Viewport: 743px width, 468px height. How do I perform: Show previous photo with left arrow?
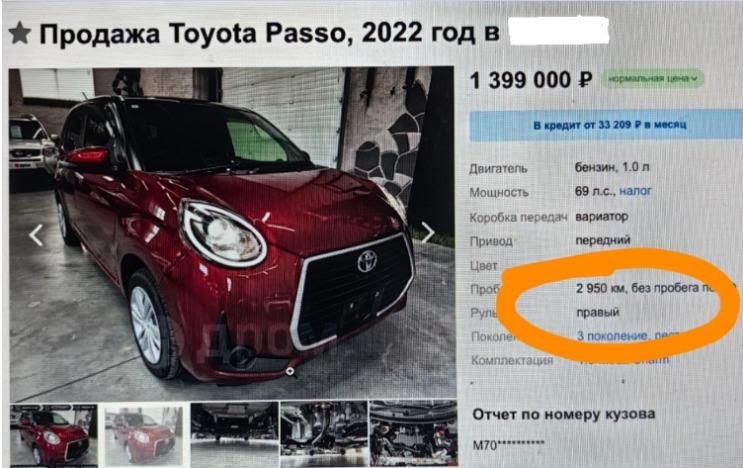click(x=36, y=235)
